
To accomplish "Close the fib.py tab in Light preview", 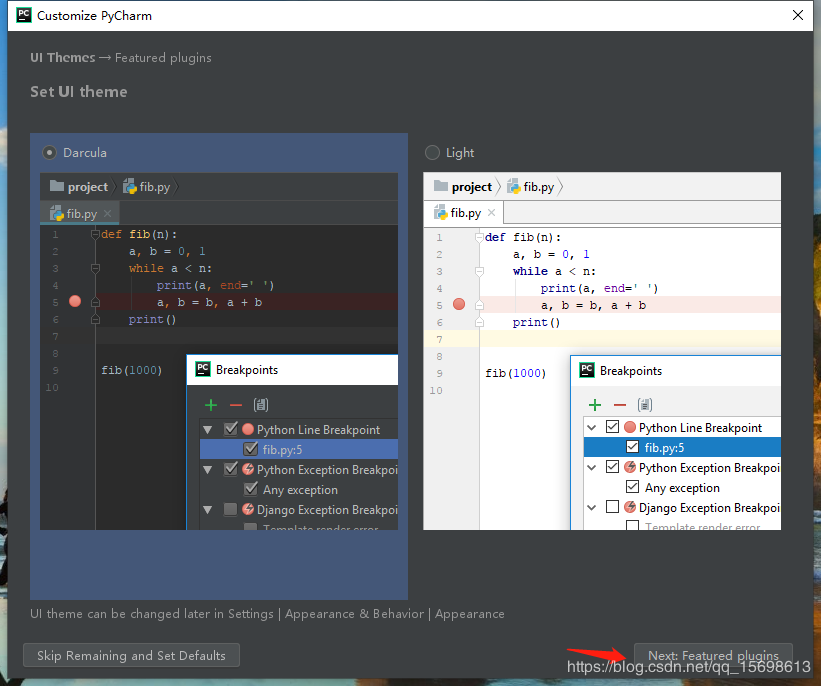I will pyautogui.click(x=491, y=213).
